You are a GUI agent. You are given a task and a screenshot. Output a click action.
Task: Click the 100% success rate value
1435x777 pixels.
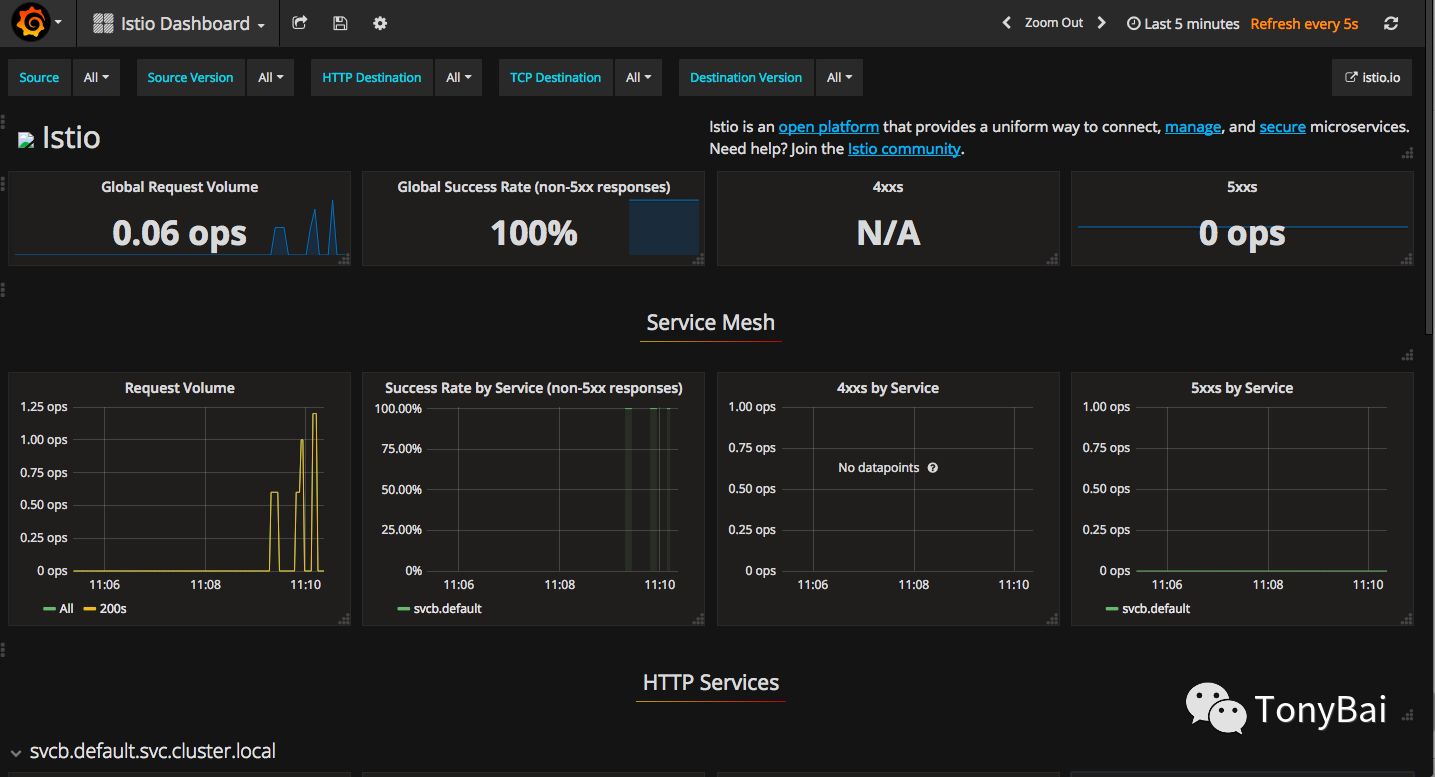tap(534, 233)
